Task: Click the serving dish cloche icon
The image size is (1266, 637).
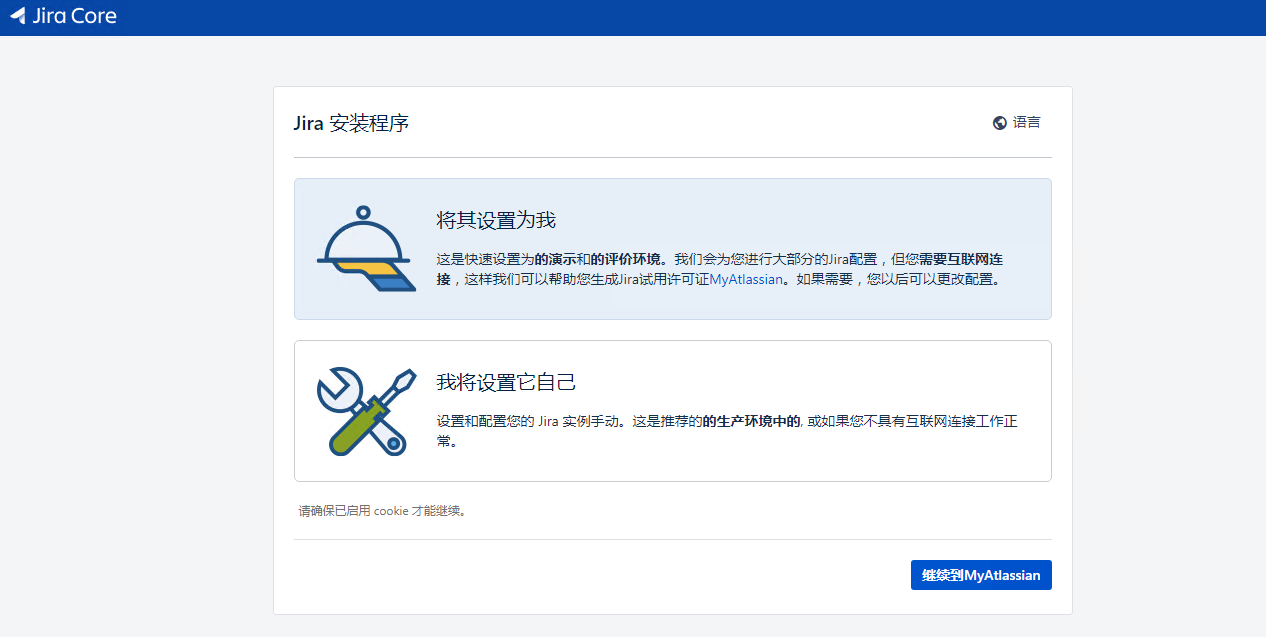Action: pyautogui.click(x=365, y=249)
